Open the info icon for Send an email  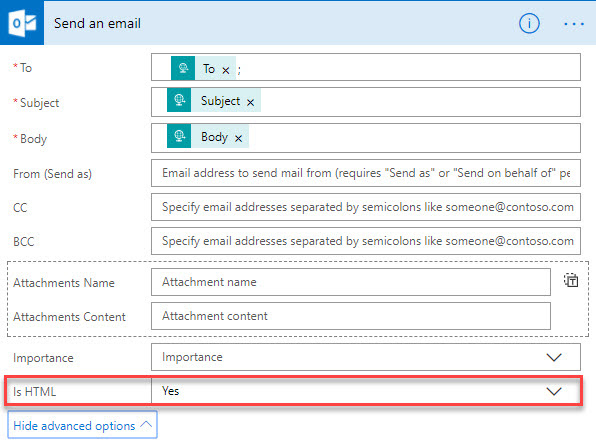pos(529,24)
